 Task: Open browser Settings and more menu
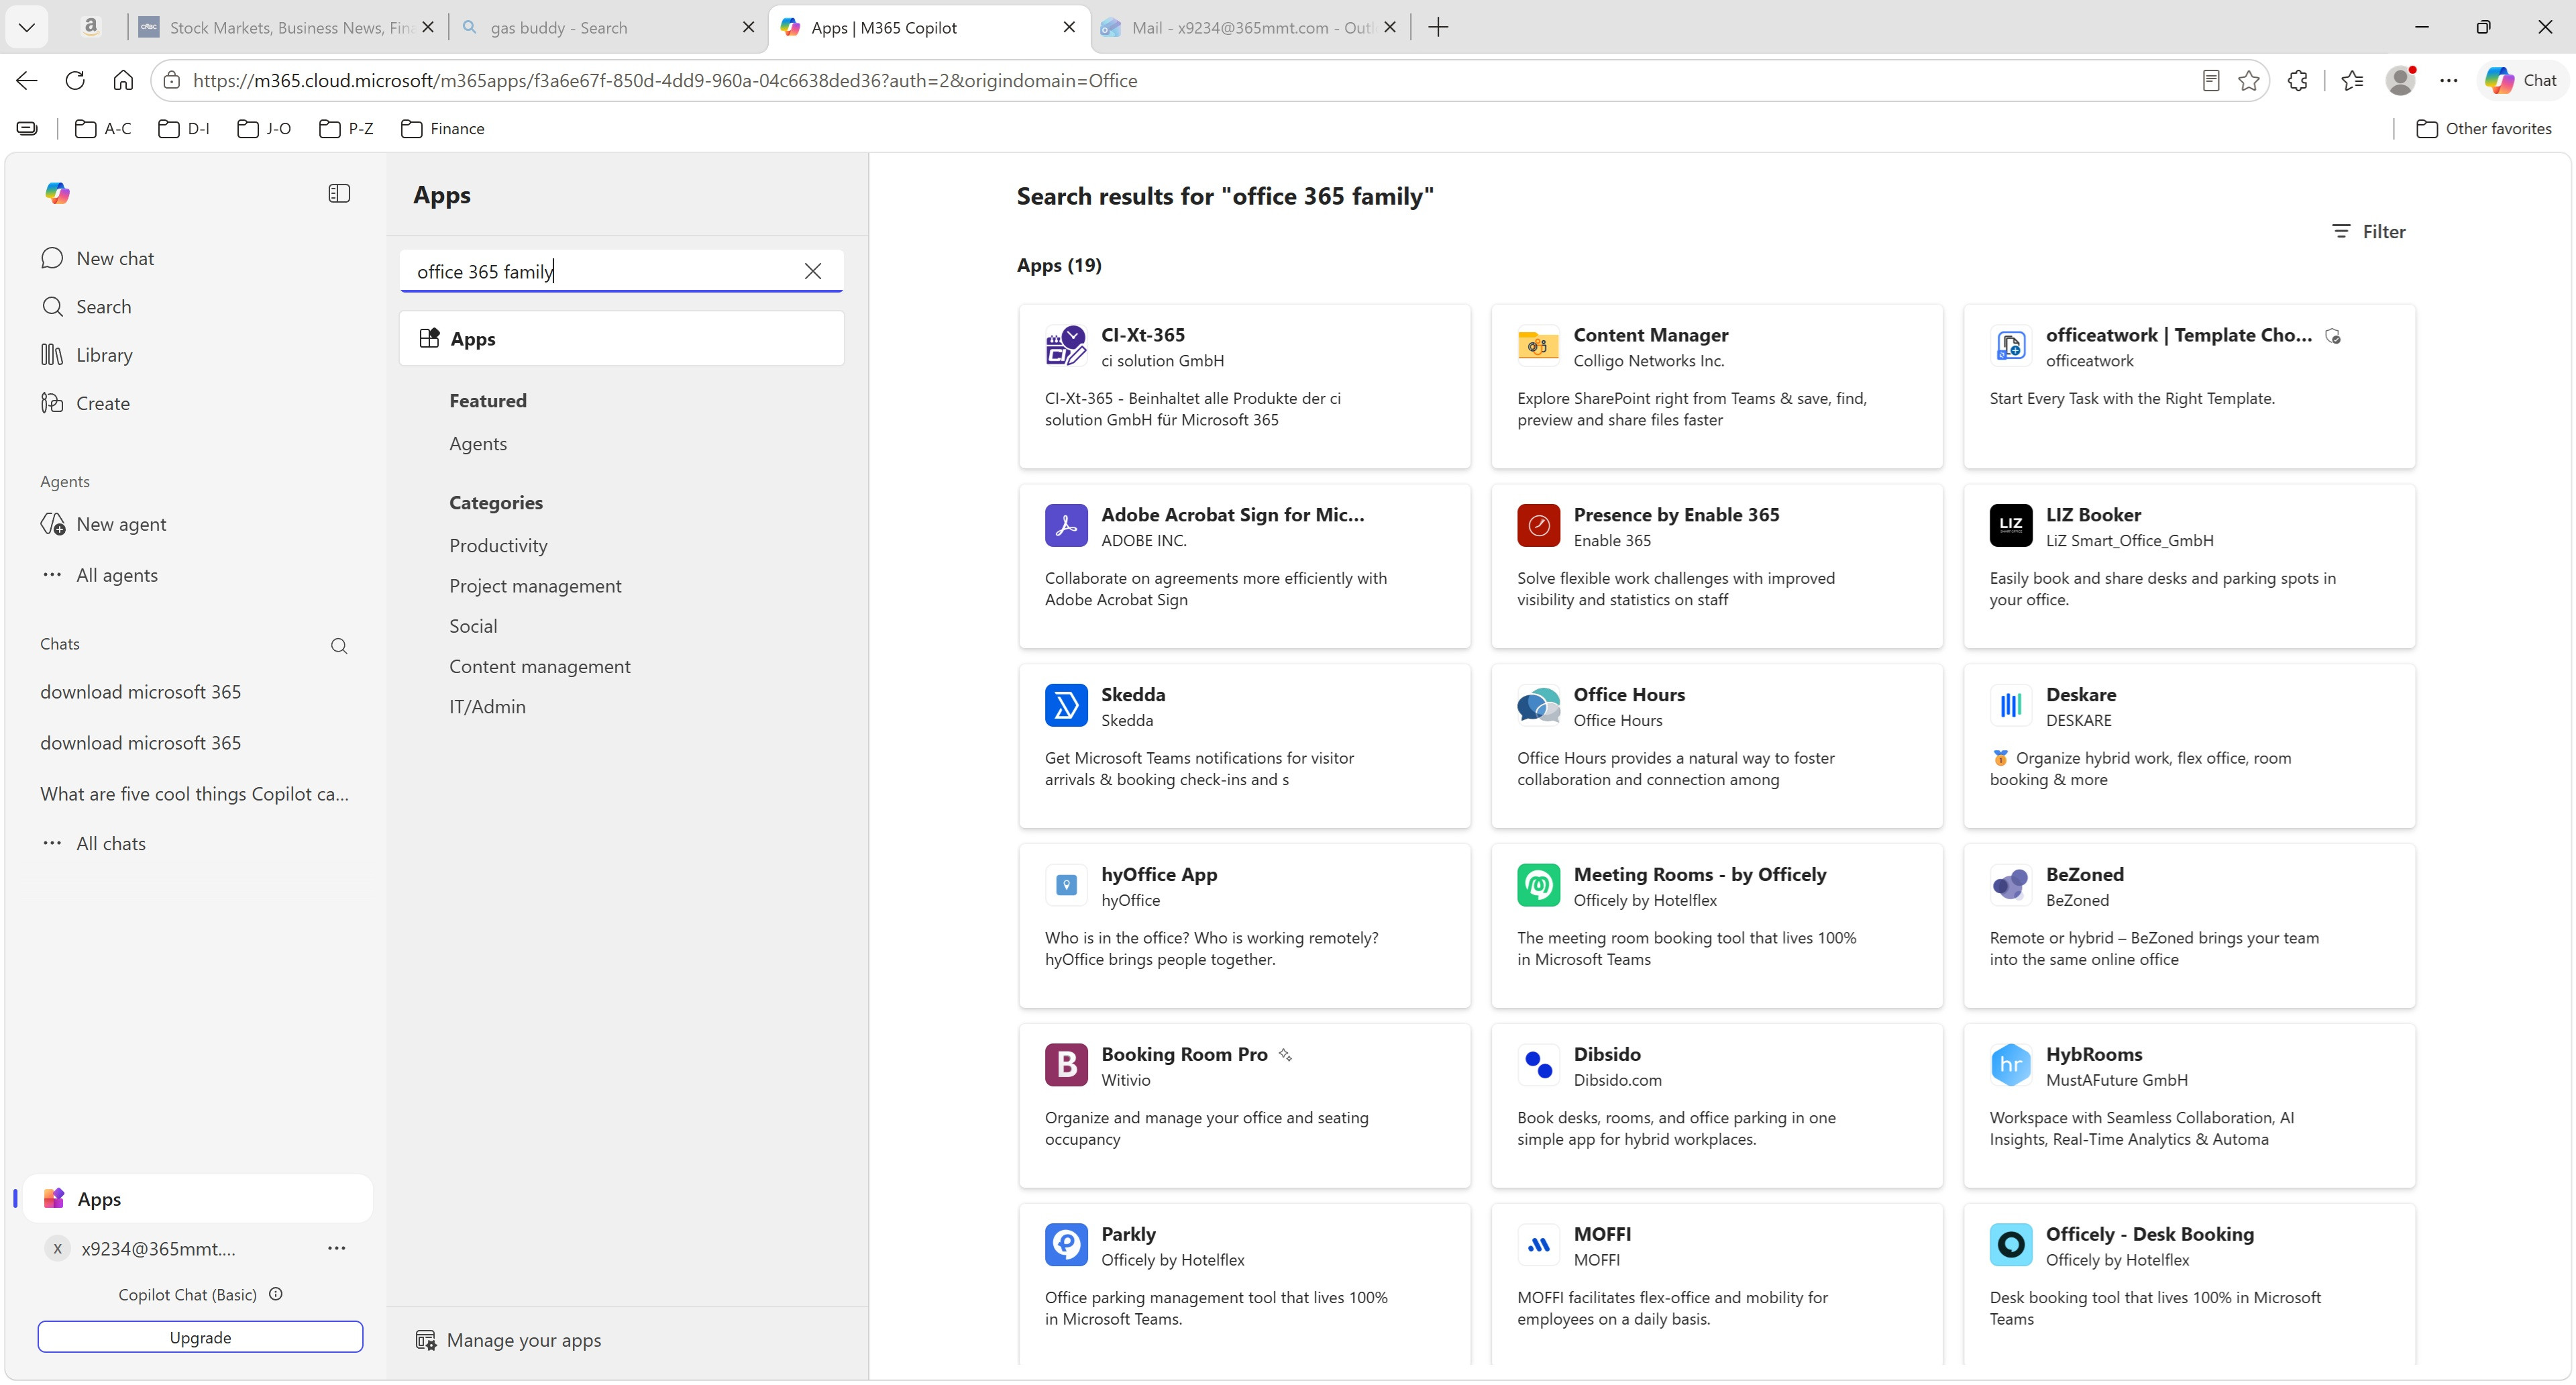tap(2448, 81)
